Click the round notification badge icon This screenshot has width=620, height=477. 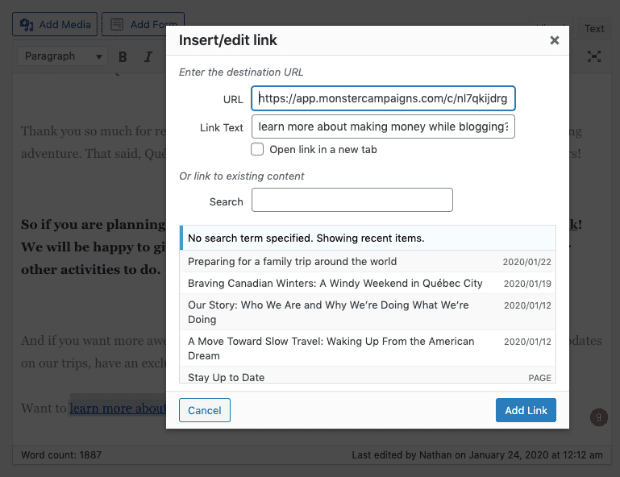[599, 417]
